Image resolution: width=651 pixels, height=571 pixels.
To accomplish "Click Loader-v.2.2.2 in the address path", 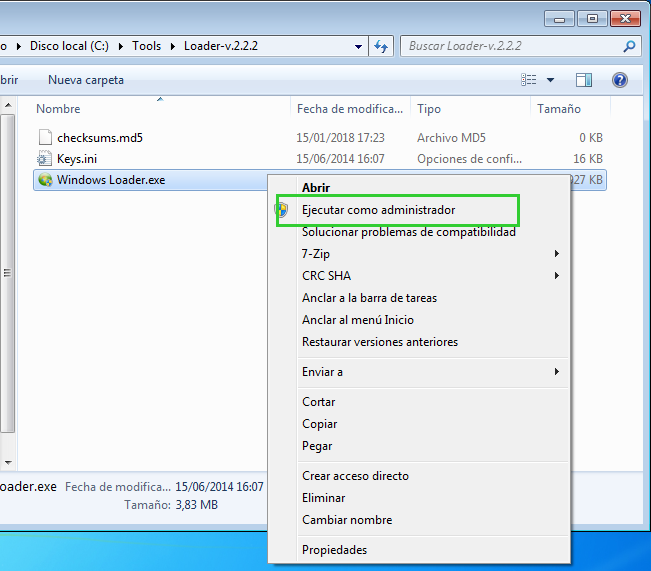I will [x=220, y=46].
